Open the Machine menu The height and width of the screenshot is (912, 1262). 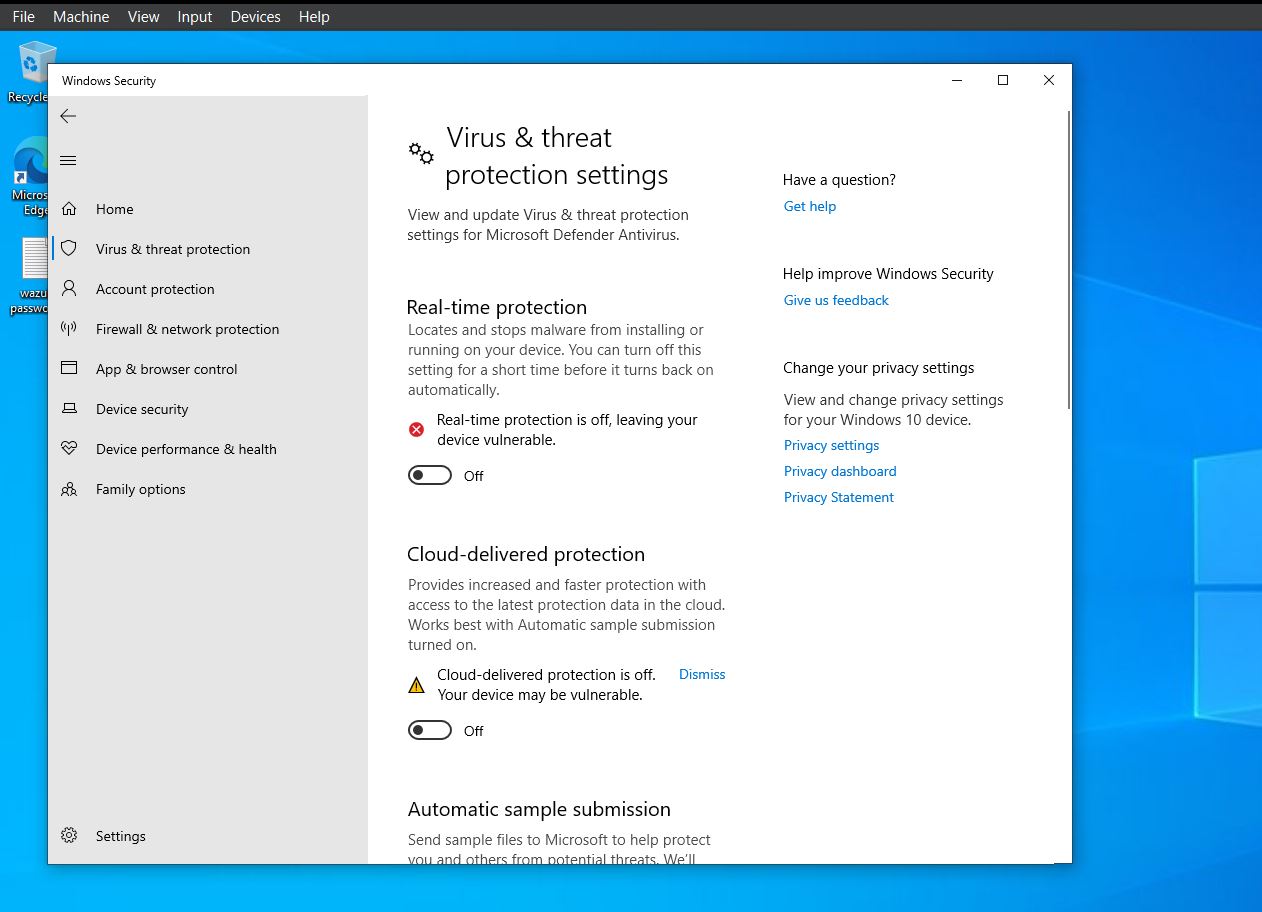pos(80,16)
